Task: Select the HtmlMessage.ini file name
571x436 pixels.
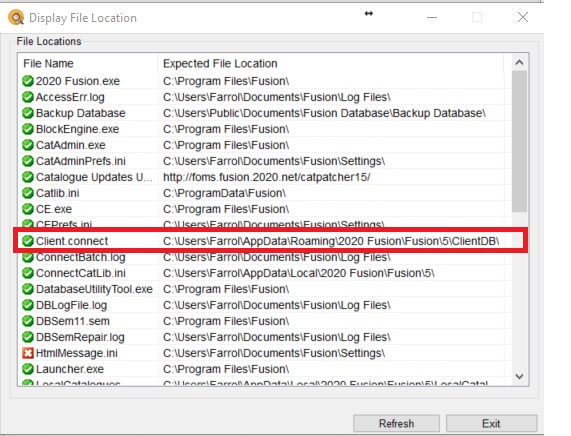Action: pyautogui.click(x=76, y=353)
